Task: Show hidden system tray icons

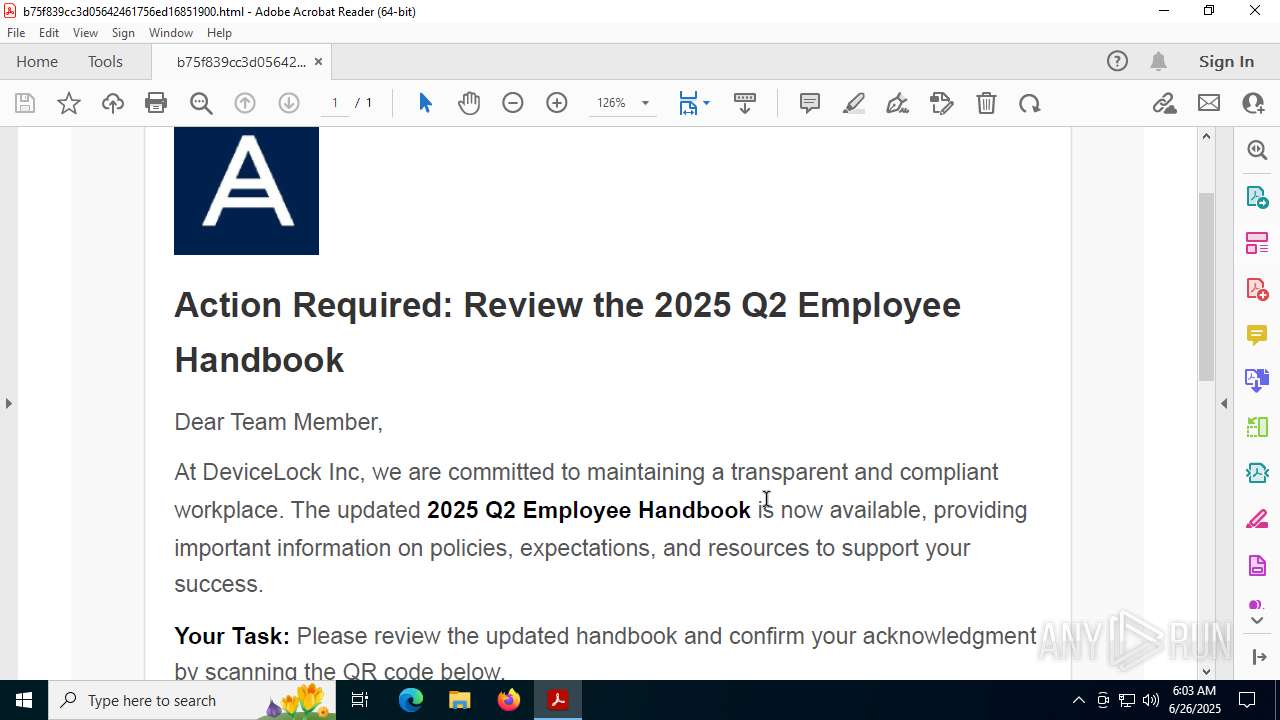Action: (1078, 700)
